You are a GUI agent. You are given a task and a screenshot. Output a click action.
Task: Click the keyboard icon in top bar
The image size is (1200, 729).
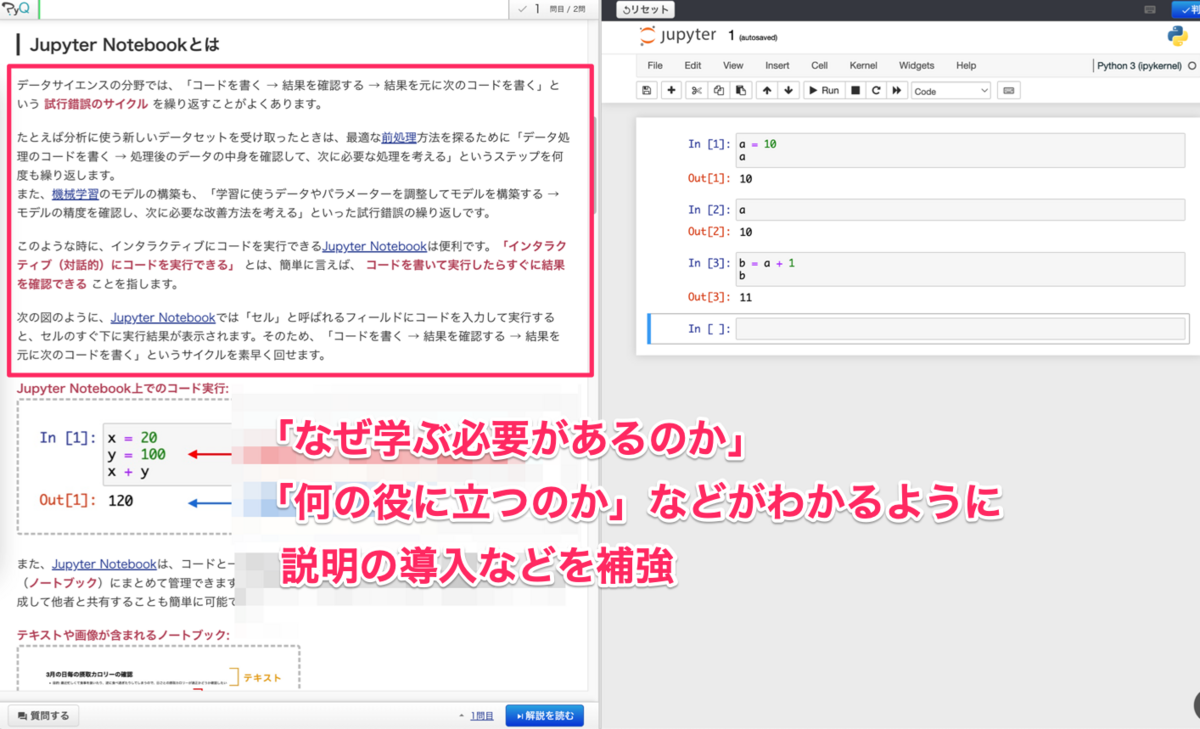(x=1151, y=8)
